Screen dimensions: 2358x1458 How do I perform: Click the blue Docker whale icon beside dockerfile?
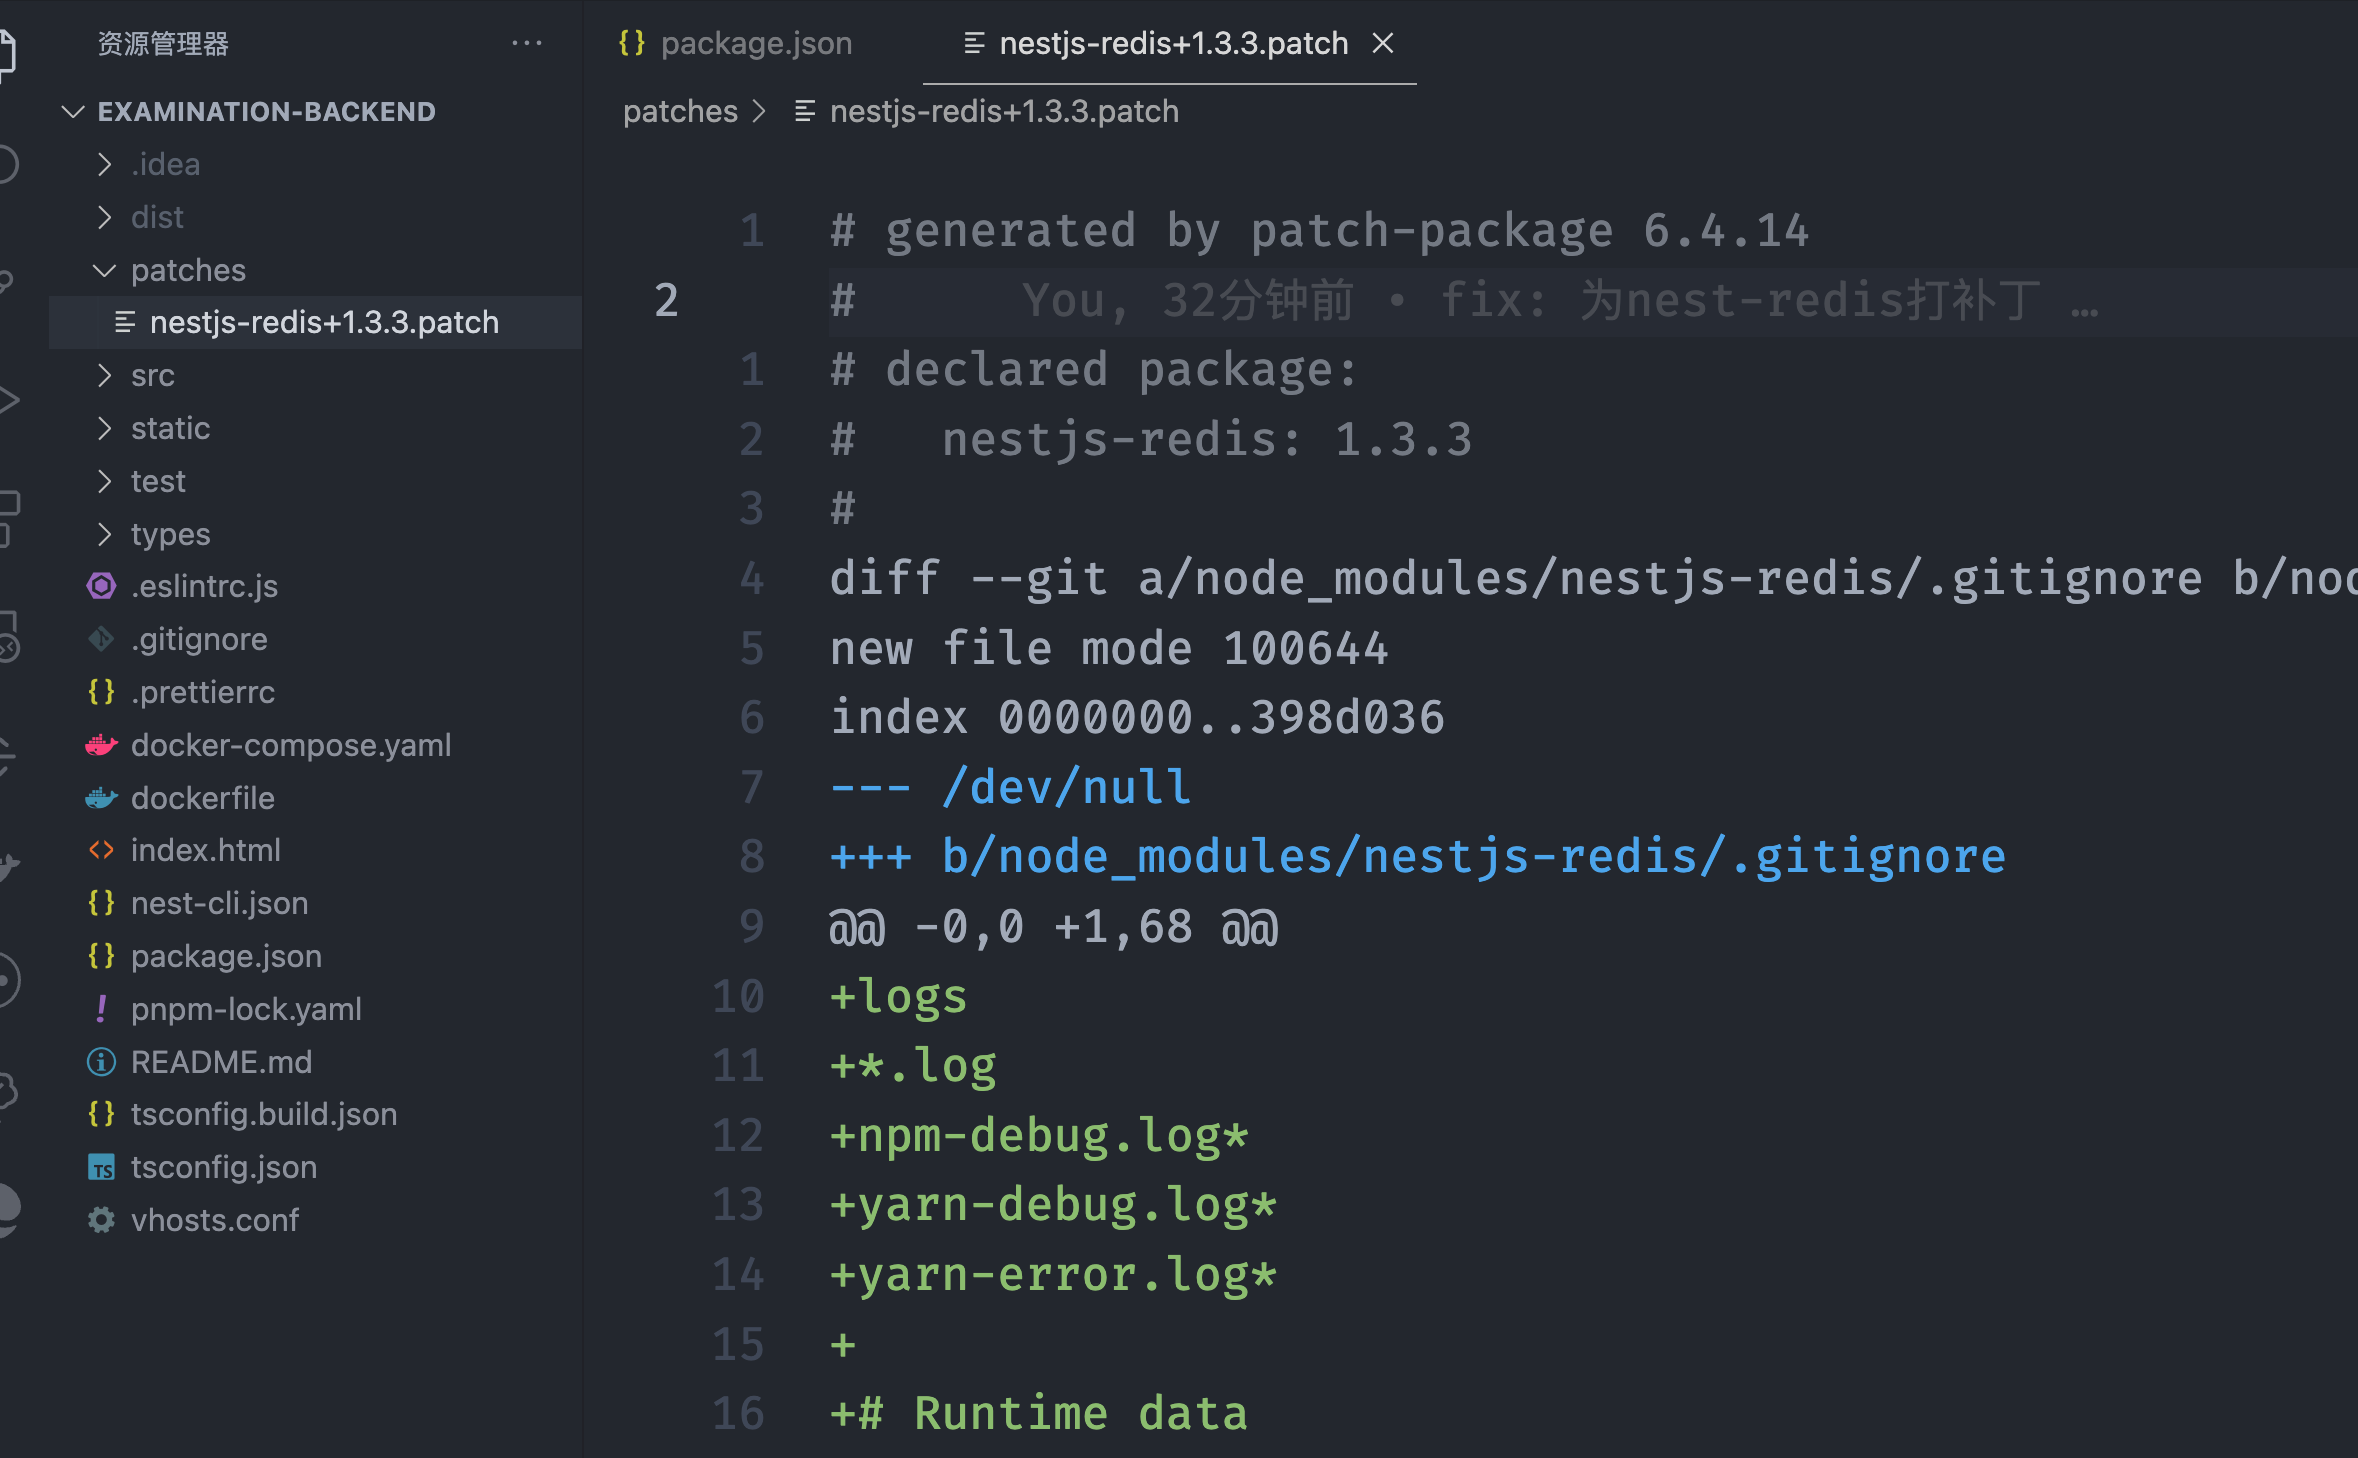(x=101, y=798)
